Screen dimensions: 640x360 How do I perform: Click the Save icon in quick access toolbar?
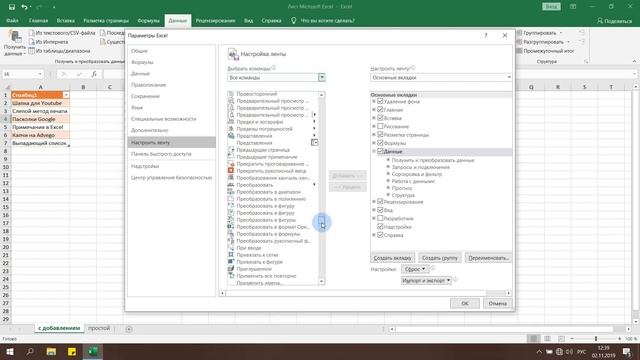(x=12, y=7)
